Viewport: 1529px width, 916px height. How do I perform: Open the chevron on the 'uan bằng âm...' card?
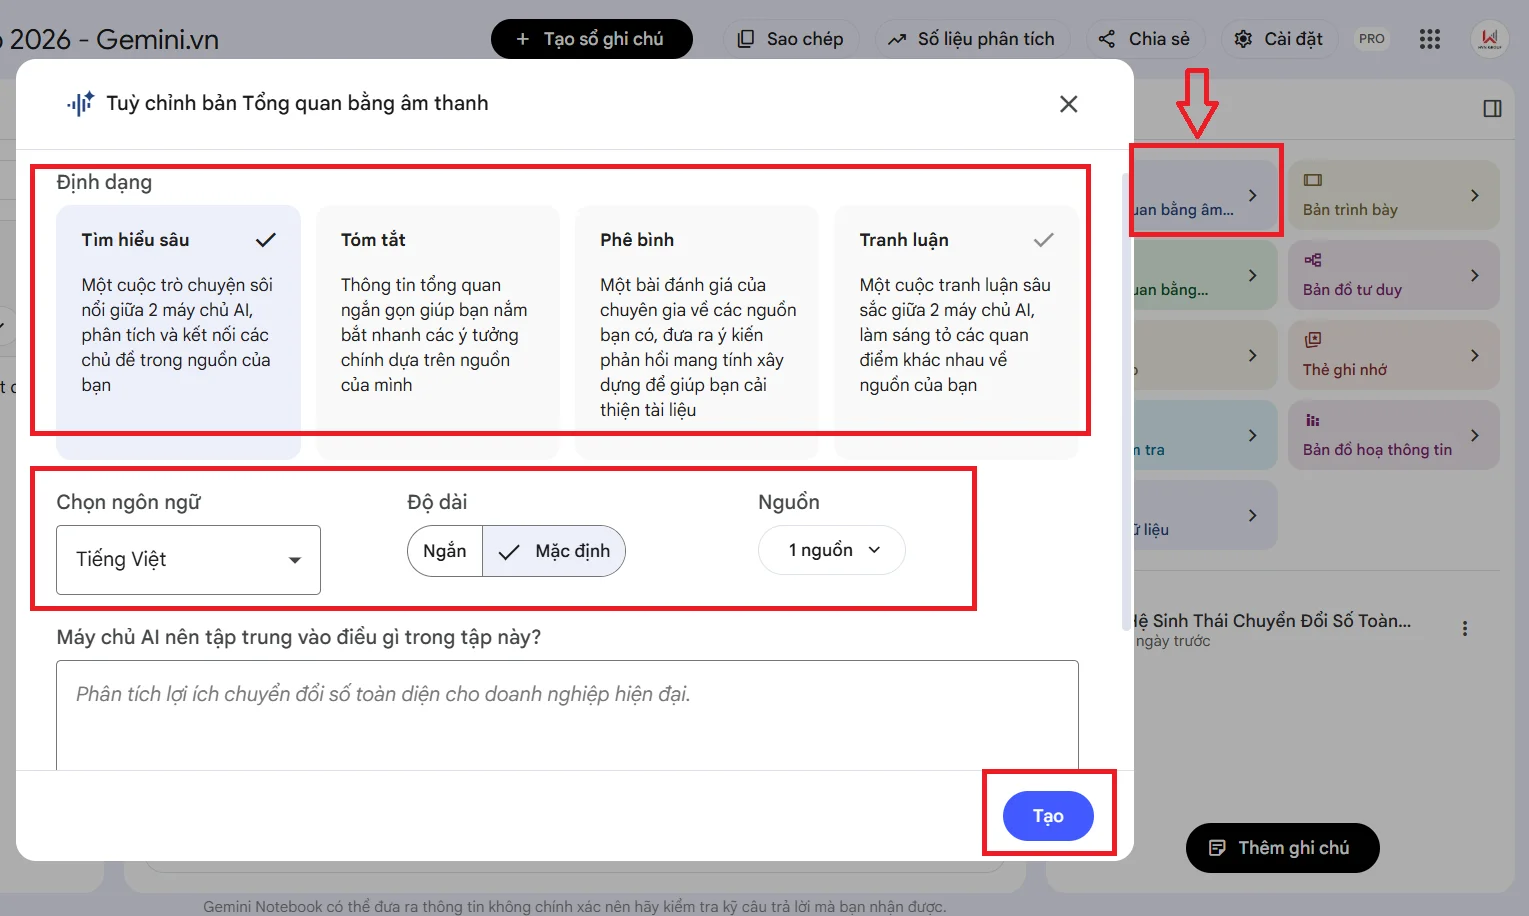click(x=1253, y=195)
